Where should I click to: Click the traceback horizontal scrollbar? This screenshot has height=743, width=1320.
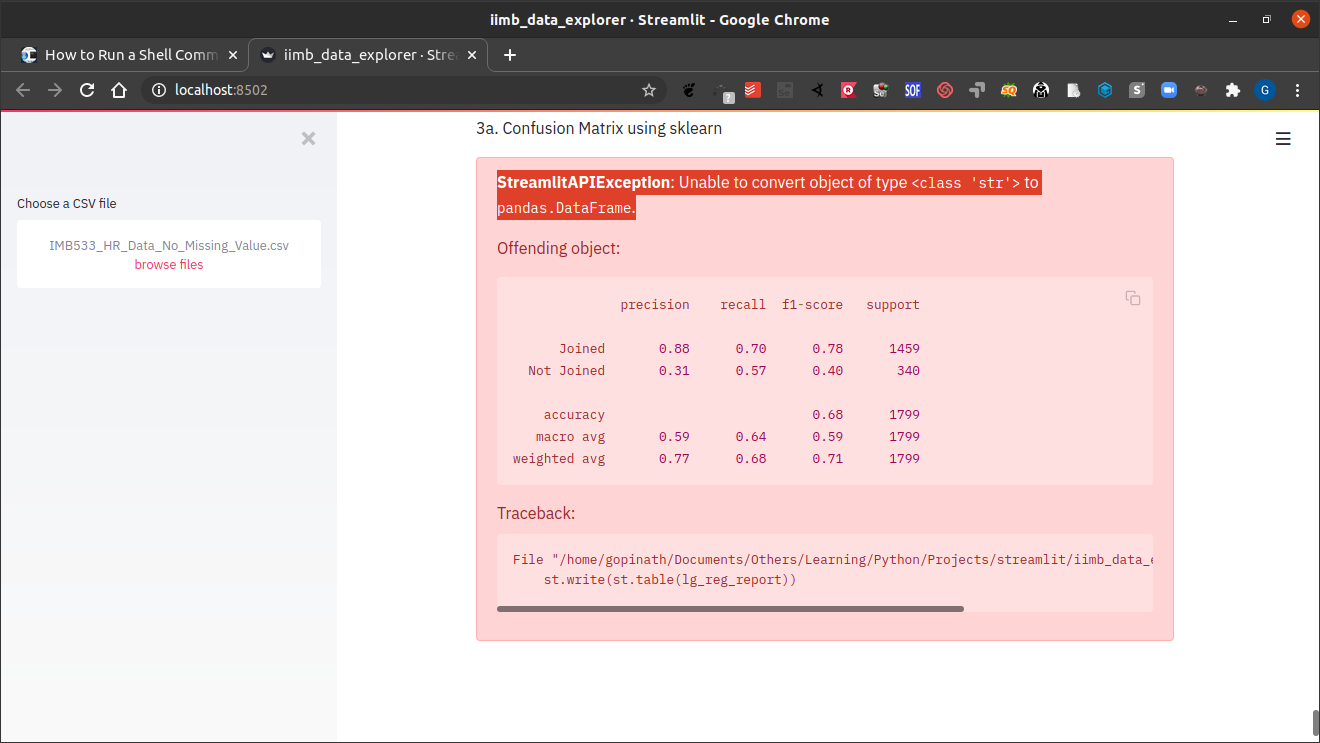click(x=730, y=608)
